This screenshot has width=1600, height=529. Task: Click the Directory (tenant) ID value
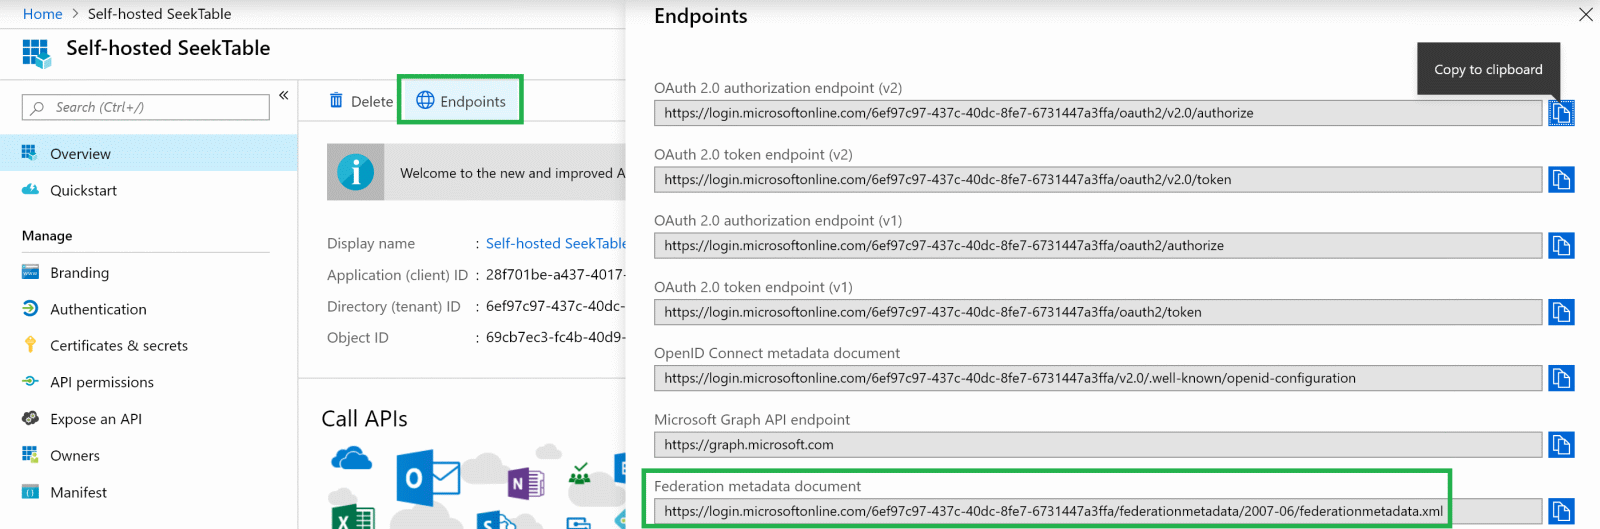coord(555,306)
